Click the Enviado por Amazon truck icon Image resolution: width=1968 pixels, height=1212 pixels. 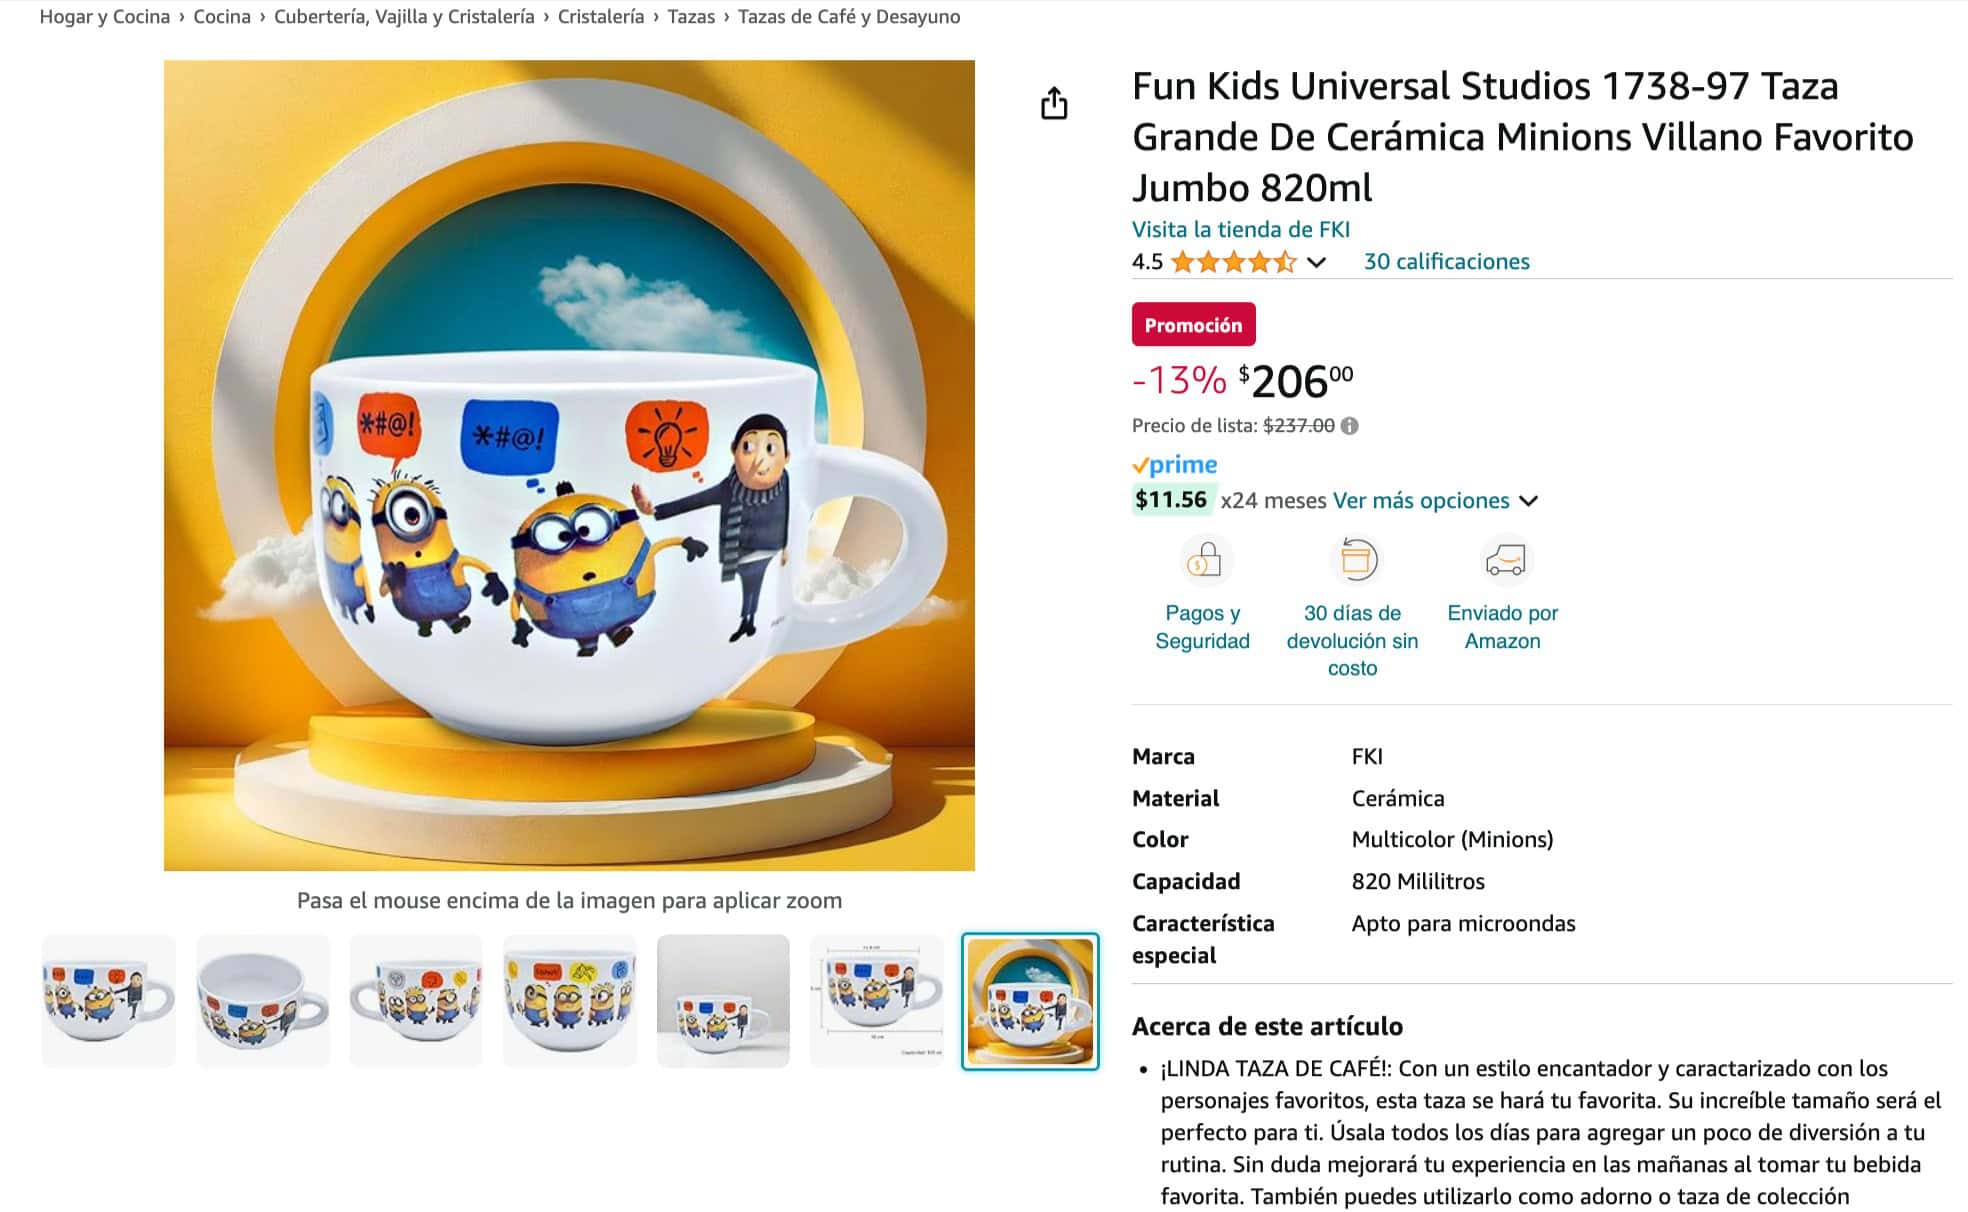1504,560
